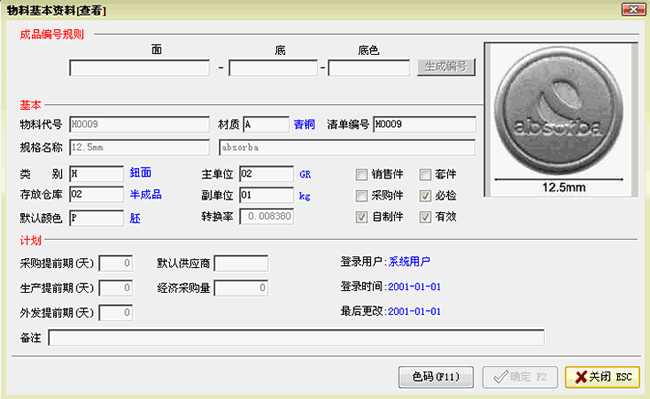Select the 物料代号 field with M0009
The height and width of the screenshot is (399, 650).
139,124
